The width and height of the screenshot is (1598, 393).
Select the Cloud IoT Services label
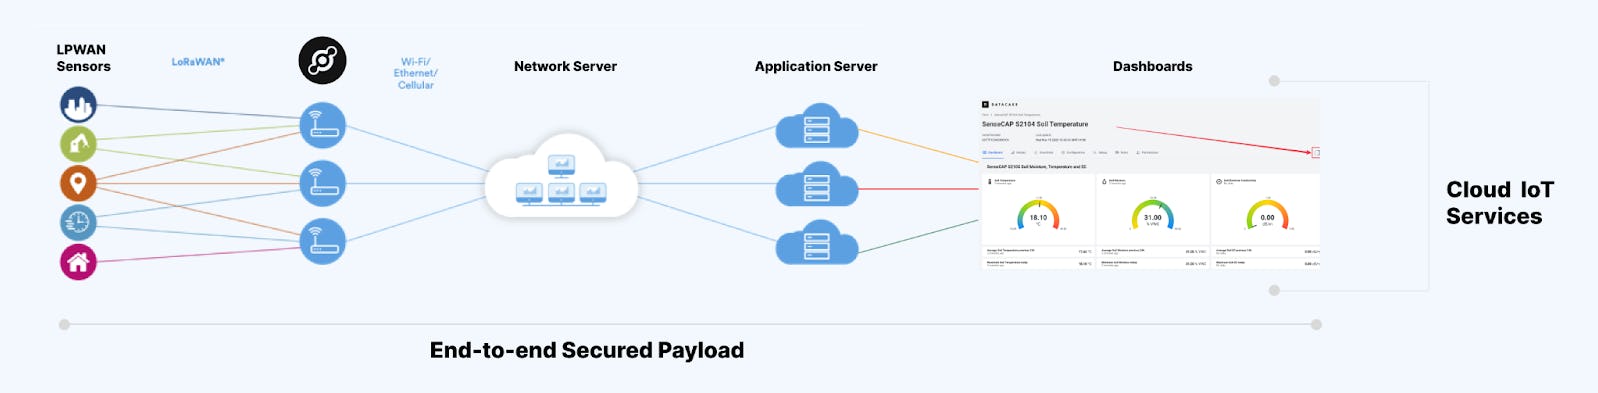click(1500, 203)
